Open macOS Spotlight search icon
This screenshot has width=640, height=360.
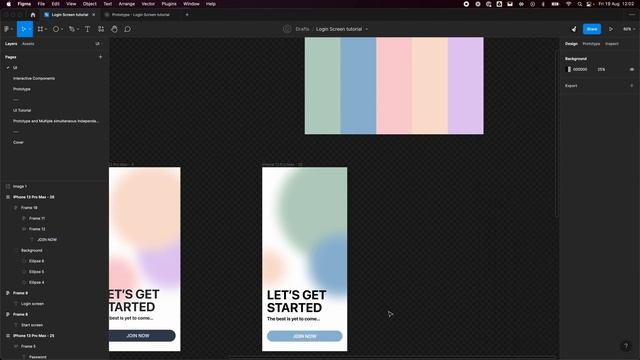point(580,4)
